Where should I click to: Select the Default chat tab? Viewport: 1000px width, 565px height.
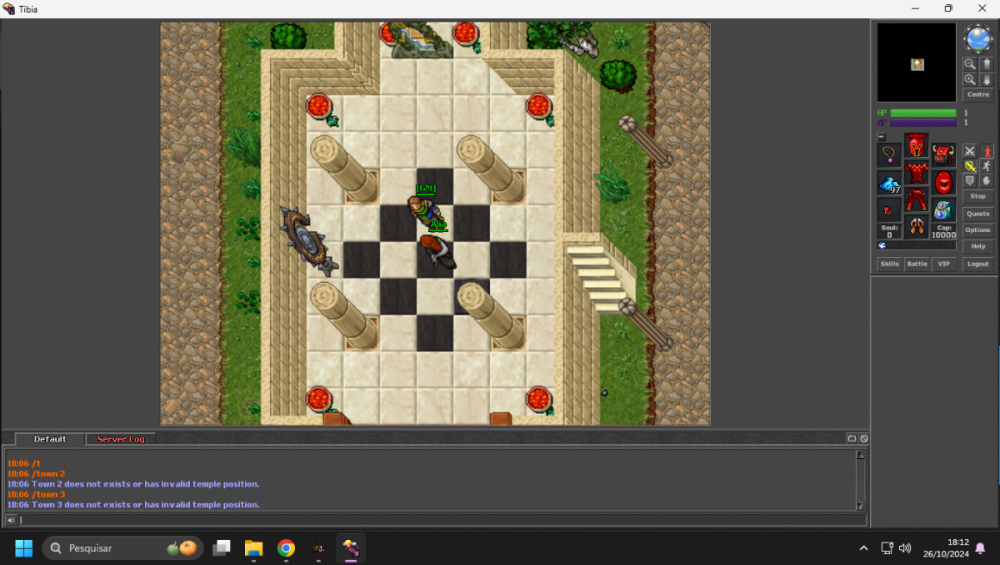[x=50, y=439]
